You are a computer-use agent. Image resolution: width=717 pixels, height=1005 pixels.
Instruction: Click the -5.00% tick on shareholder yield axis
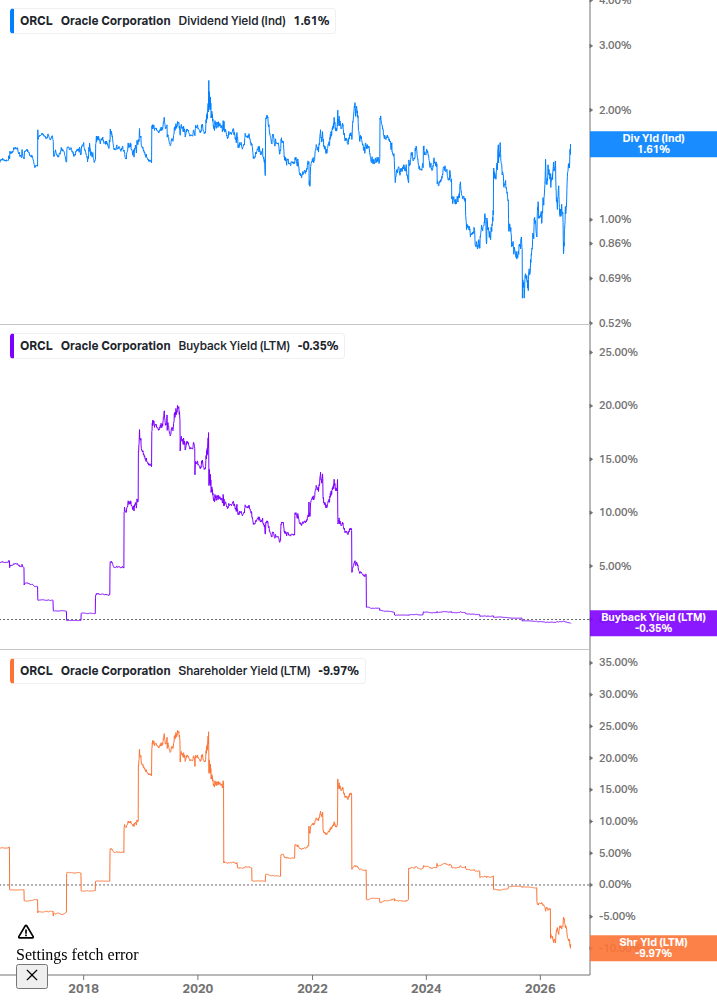[x=617, y=917]
